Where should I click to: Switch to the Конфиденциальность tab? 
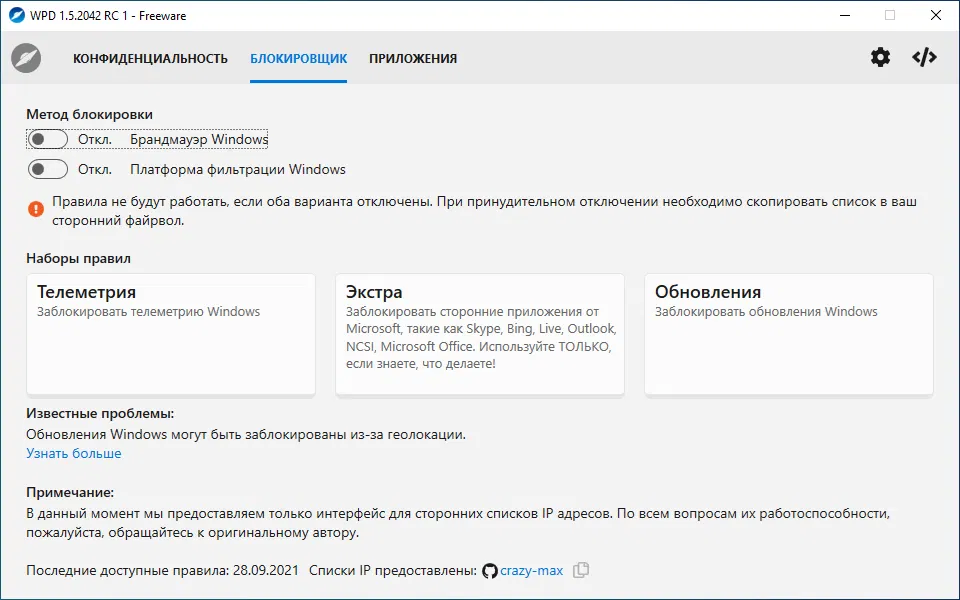[150, 58]
